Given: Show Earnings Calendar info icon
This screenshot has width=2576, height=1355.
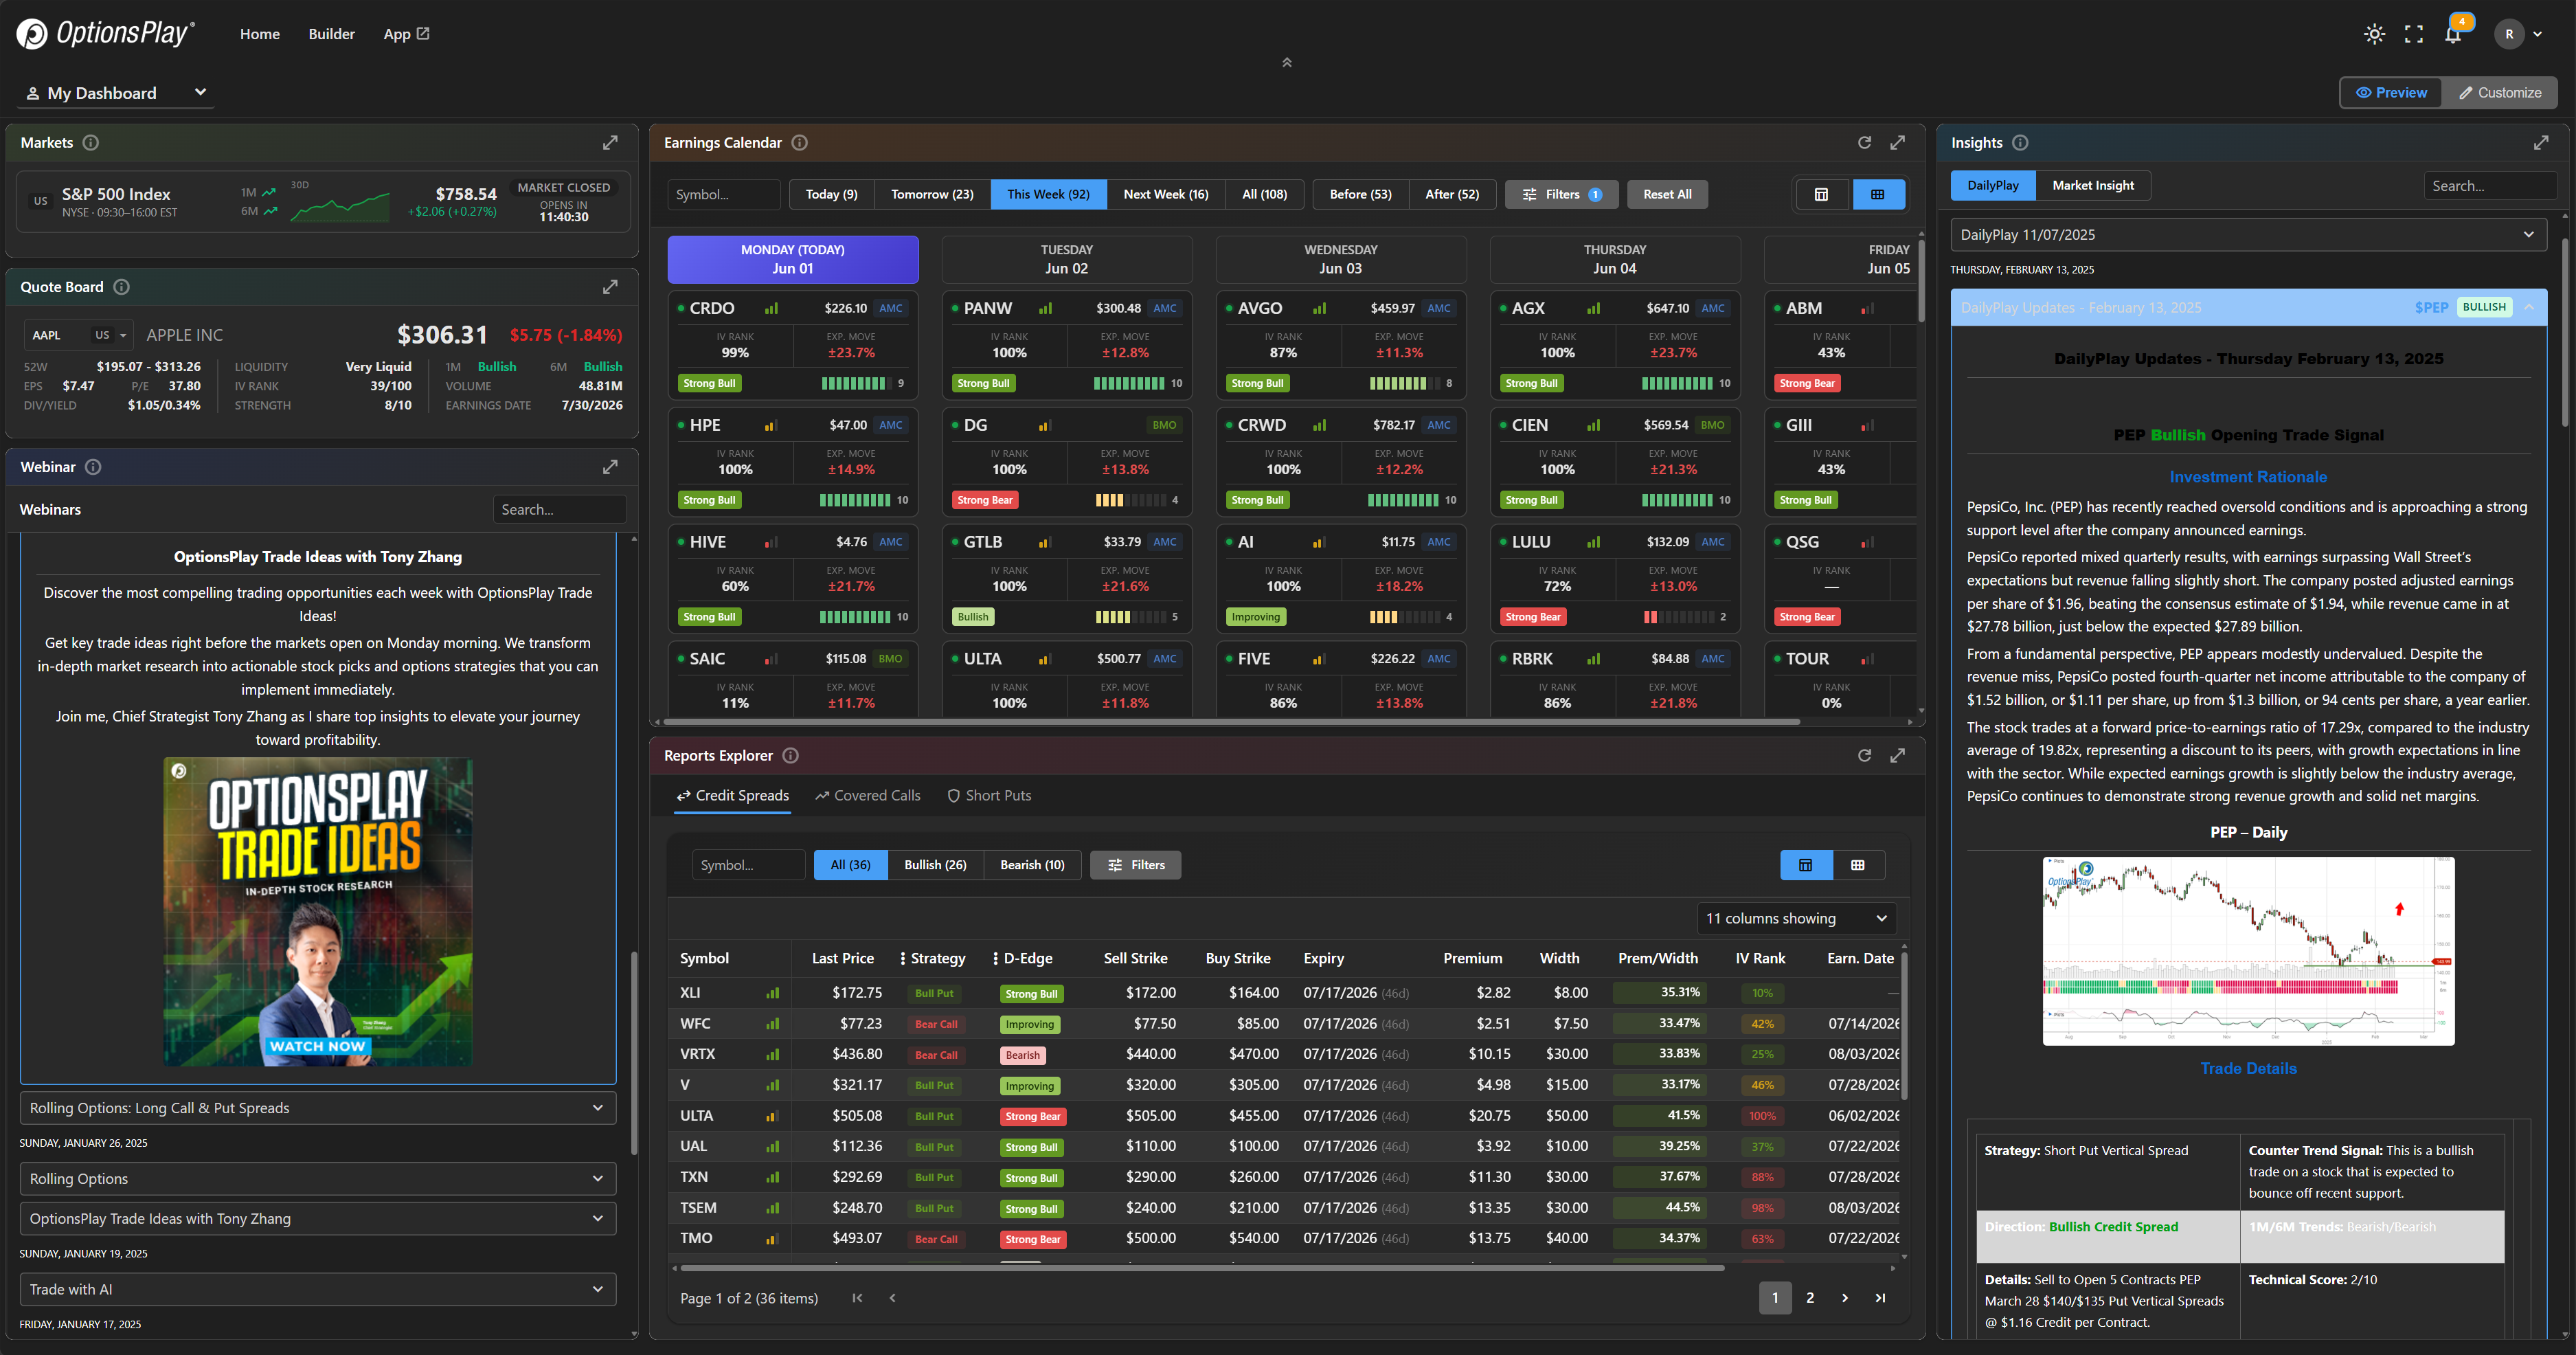Looking at the screenshot, I should pyautogui.click(x=800, y=143).
